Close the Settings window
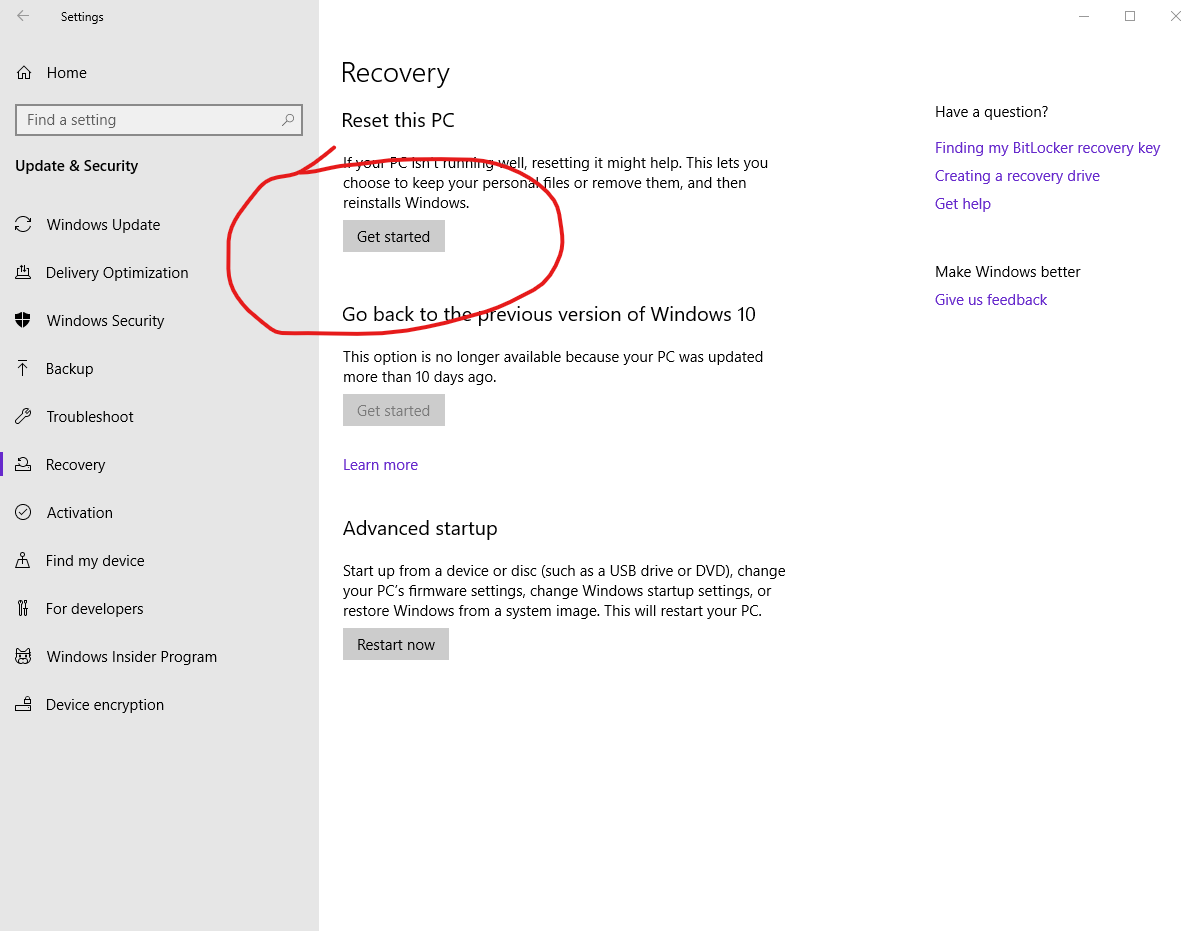Image resolution: width=1198 pixels, height=931 pixels. (x=1176, y=16)
